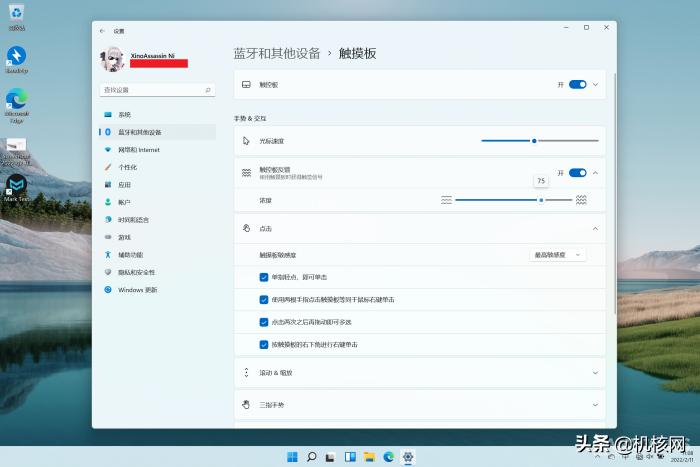Expand the 触摸板 row chevron
The height and width of the screenshot is (467, 700).
coord(595,84)
